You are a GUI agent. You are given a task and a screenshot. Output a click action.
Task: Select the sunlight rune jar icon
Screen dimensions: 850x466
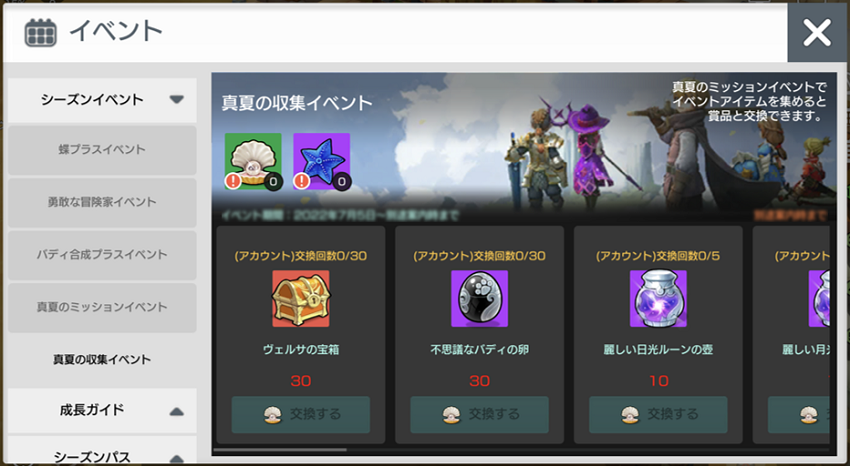tap(658, 299)
